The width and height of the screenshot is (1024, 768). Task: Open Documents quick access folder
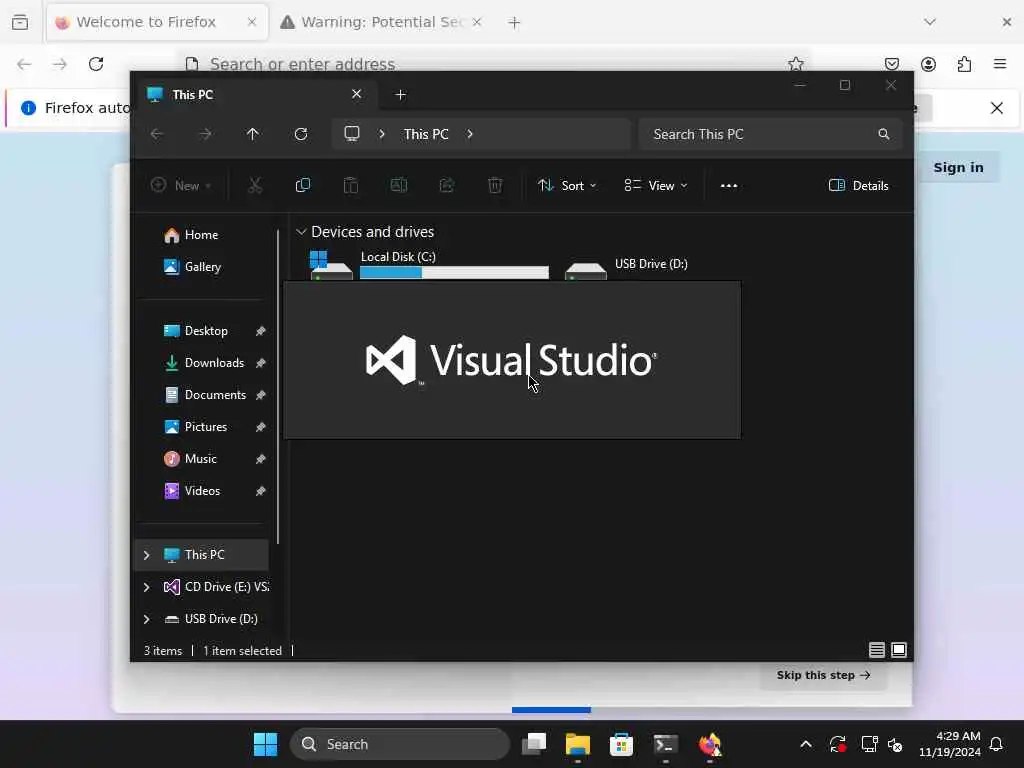point(215,394)
